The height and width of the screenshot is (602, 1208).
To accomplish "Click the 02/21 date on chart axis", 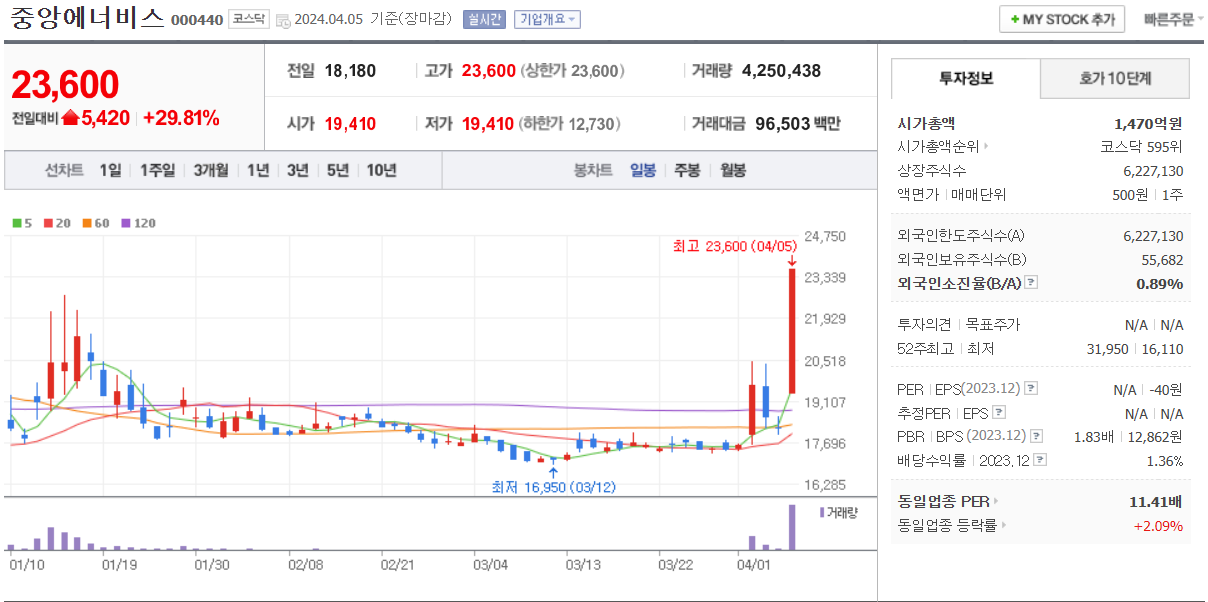I will click(x=397, y=564).
